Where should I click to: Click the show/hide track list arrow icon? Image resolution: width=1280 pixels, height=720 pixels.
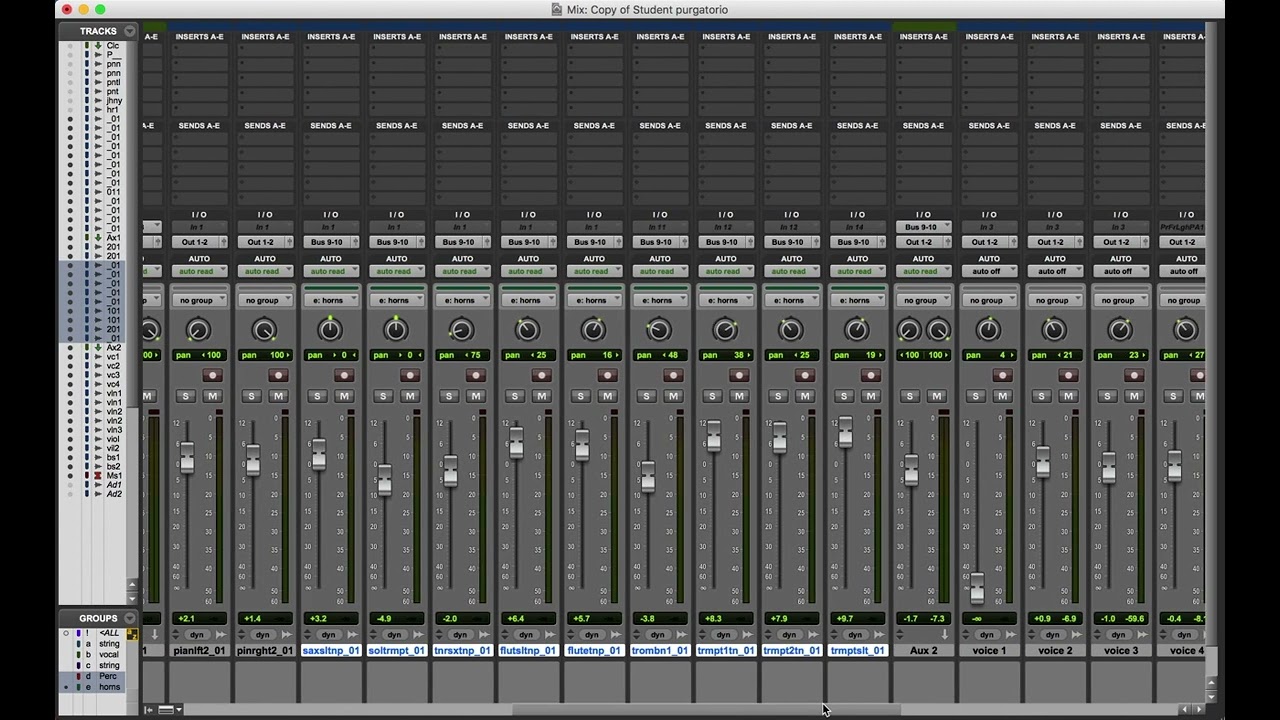coord(149,709)
